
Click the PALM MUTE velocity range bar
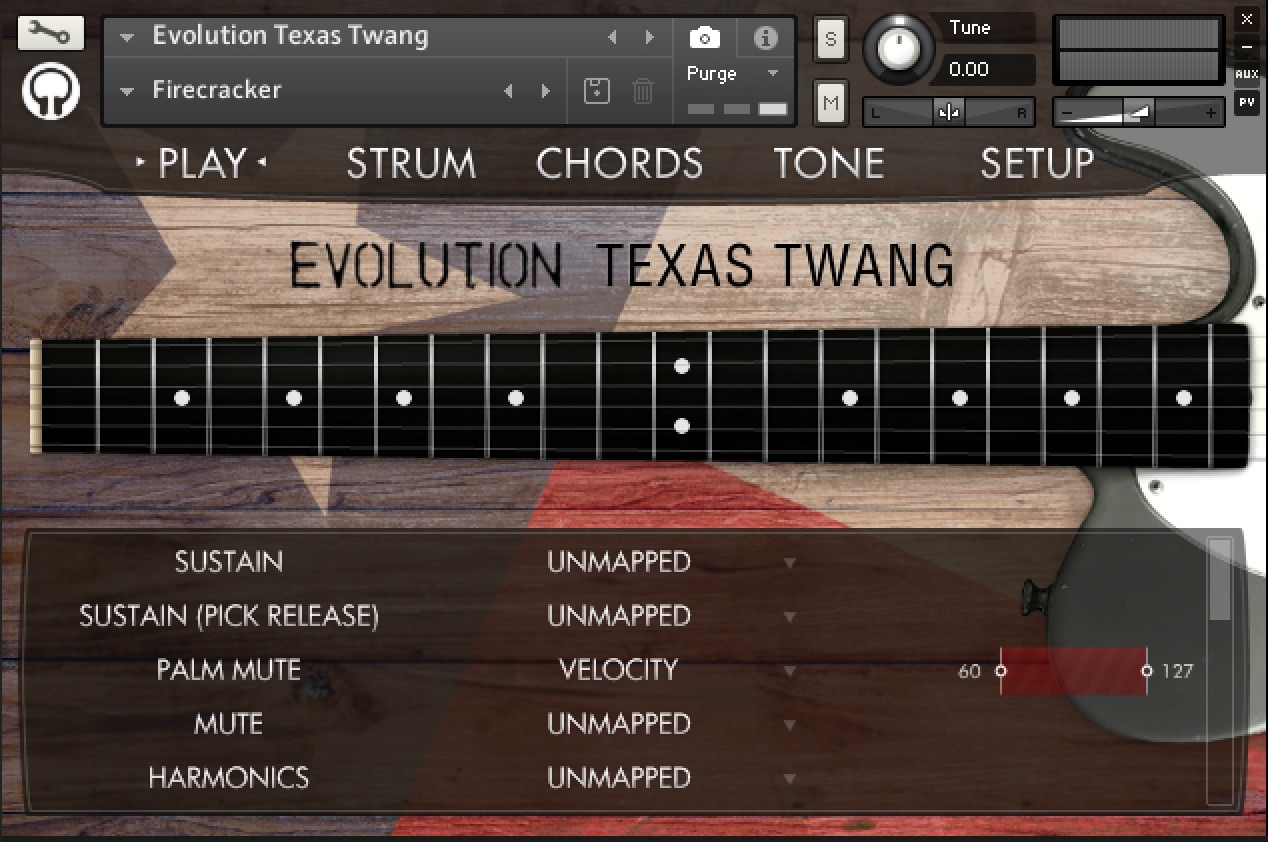click(x=1074, y=671)
